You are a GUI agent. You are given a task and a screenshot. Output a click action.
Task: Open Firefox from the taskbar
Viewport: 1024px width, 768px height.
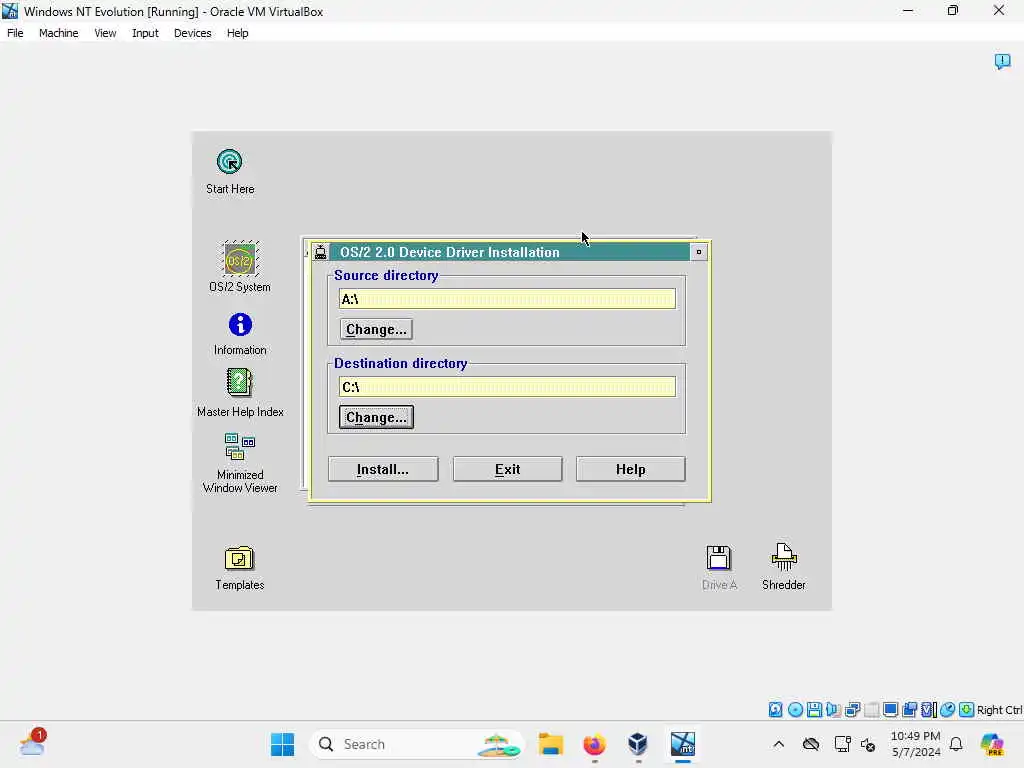pyautogui.click(x=594, y=744)
